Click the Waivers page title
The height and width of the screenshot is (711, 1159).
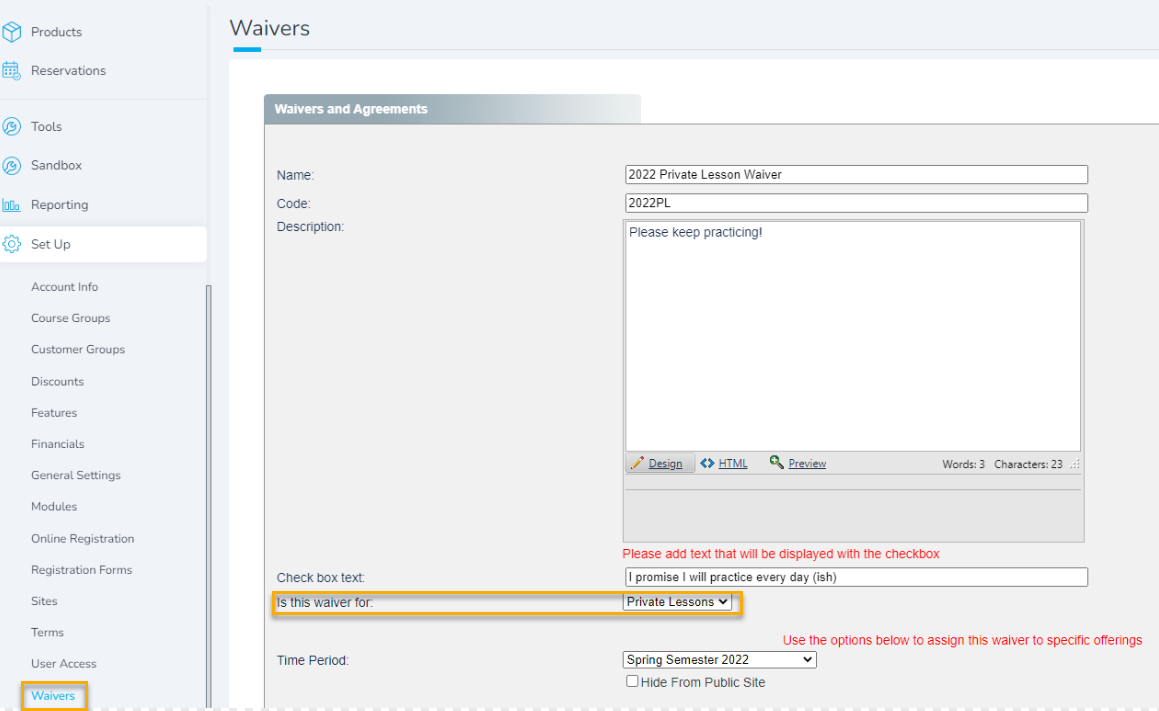click(x=270, y=28)
